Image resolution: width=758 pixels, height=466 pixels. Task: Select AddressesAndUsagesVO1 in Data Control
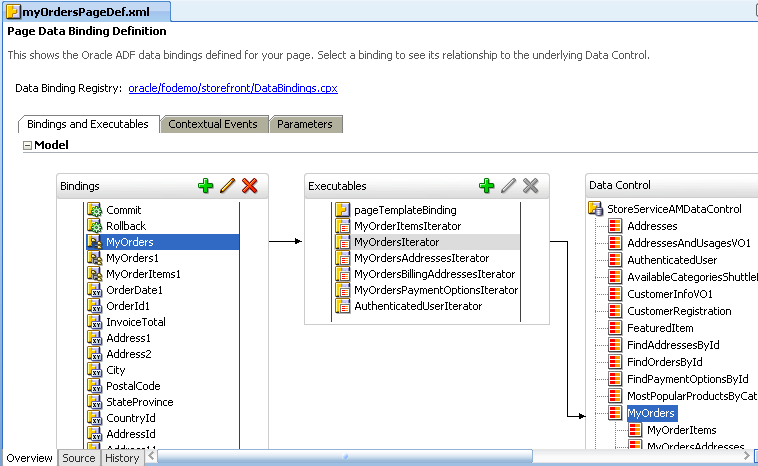tap(688, 243)
